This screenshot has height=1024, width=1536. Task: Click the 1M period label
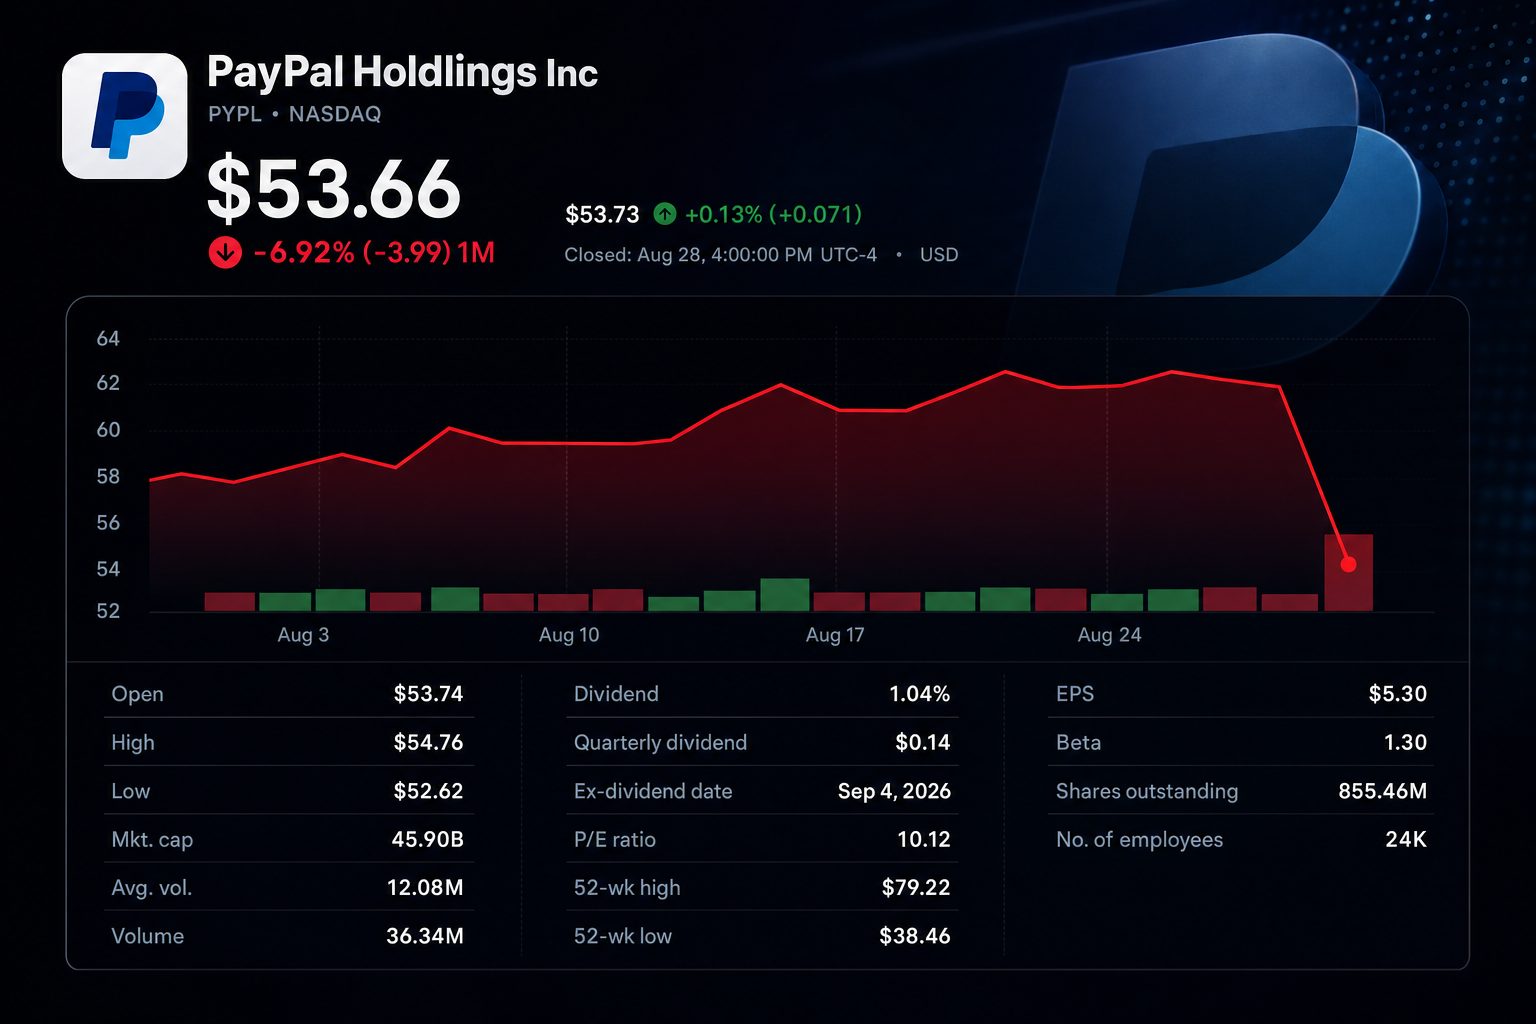click(x=476, y=253)
